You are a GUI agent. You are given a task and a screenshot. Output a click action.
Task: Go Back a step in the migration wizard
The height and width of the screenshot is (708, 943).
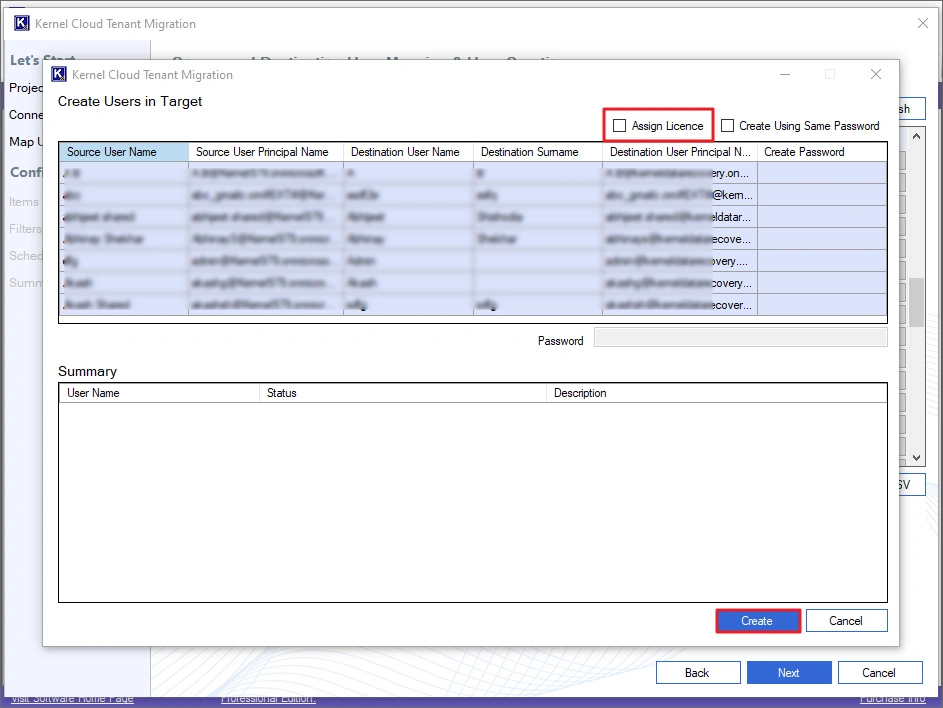pos(697,672)
